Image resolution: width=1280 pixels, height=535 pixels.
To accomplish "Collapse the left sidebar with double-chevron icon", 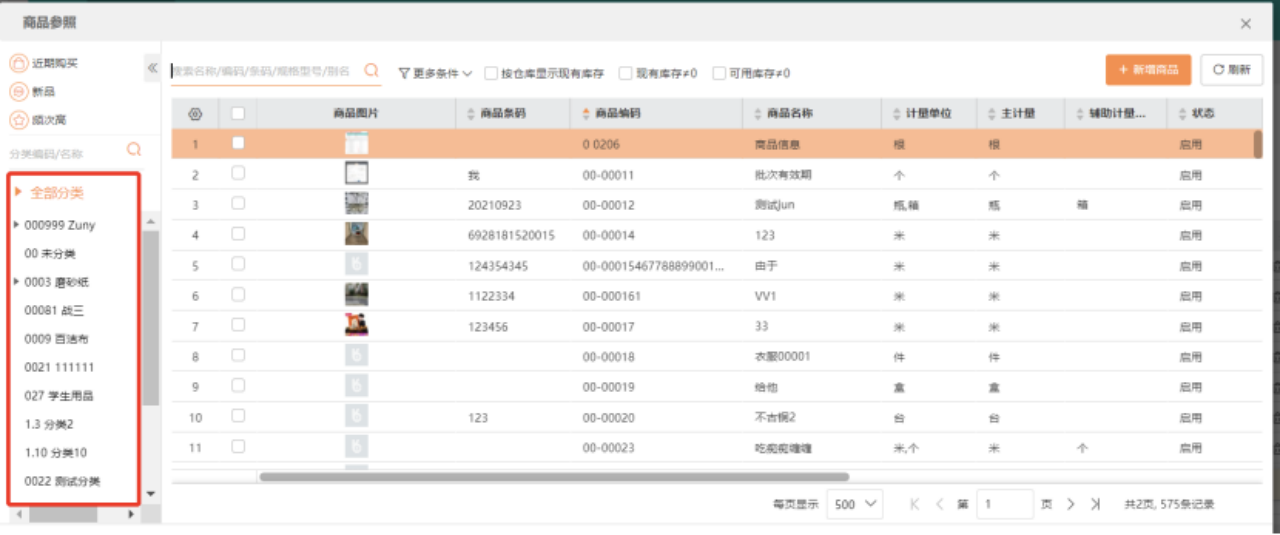I will click(152, 68).
